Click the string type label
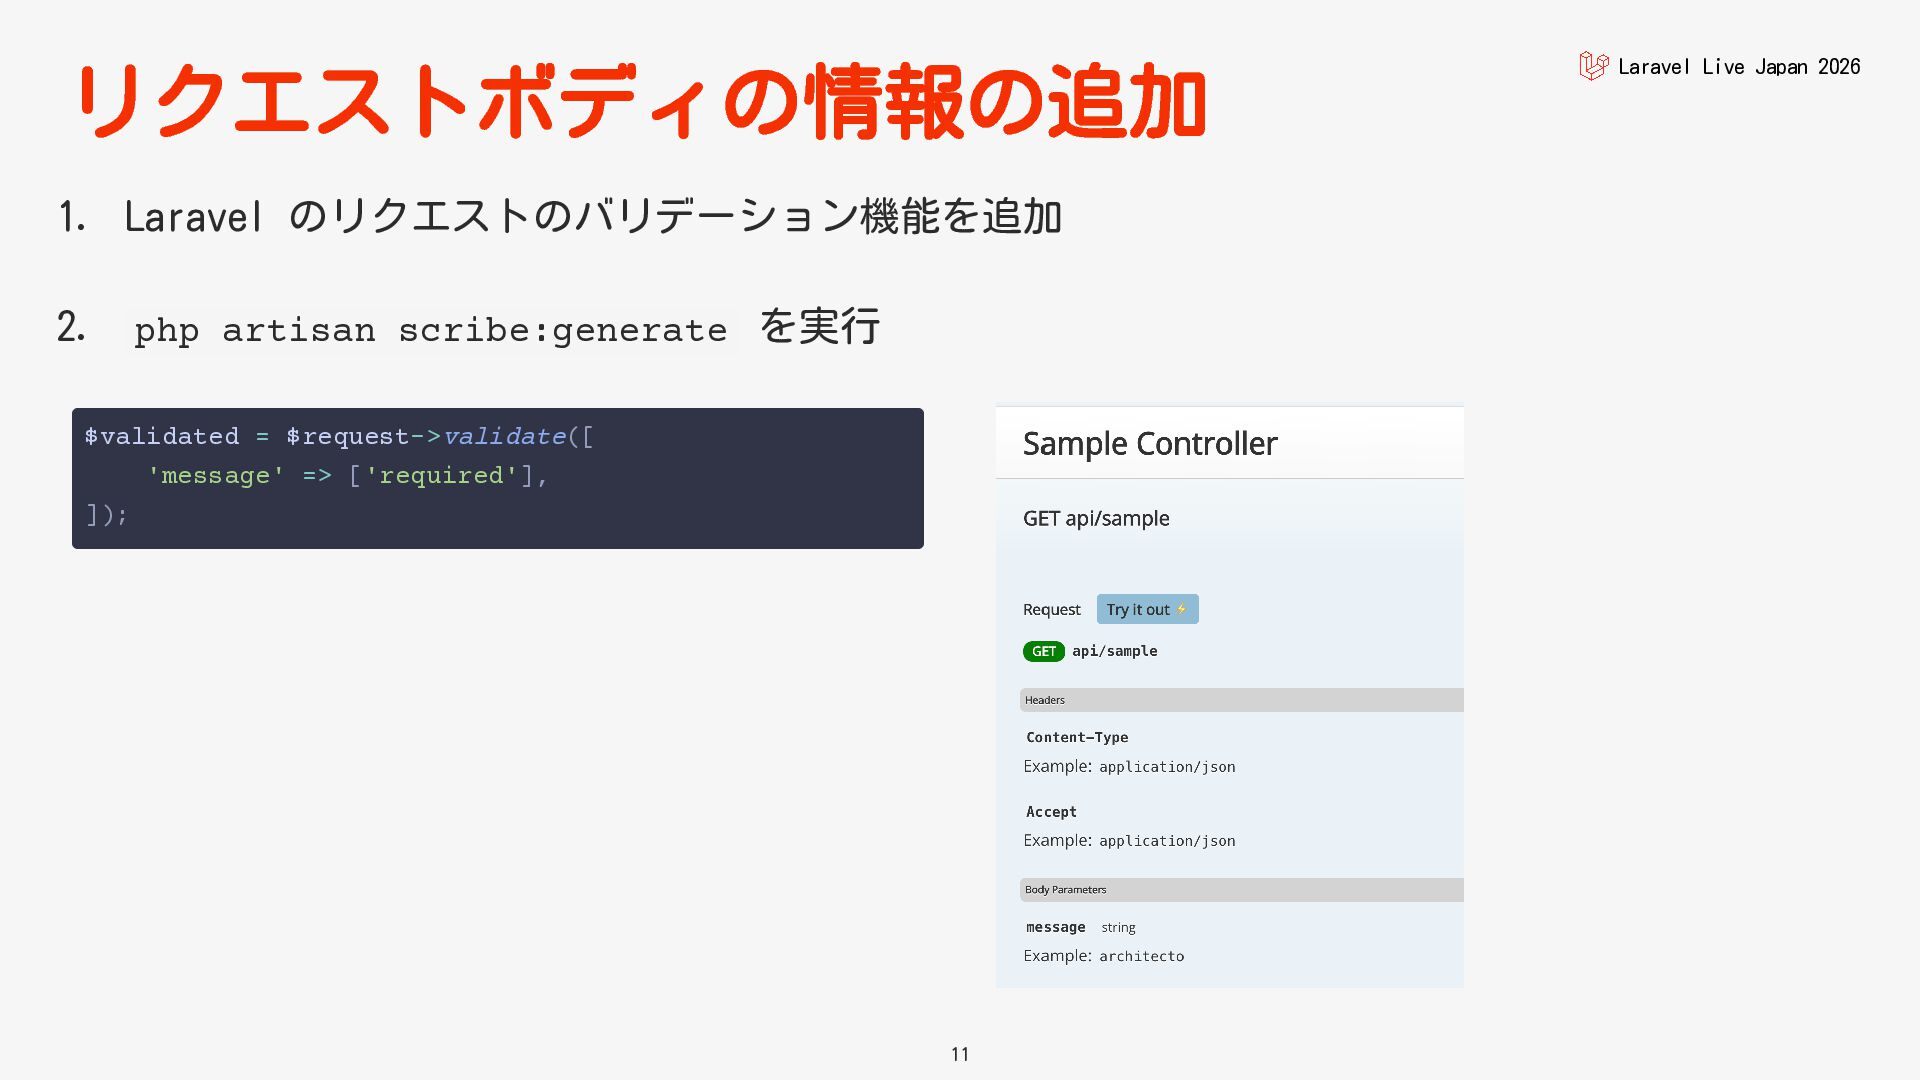The height and width of the screenshot is (1080, 1920). (1118, 928)
